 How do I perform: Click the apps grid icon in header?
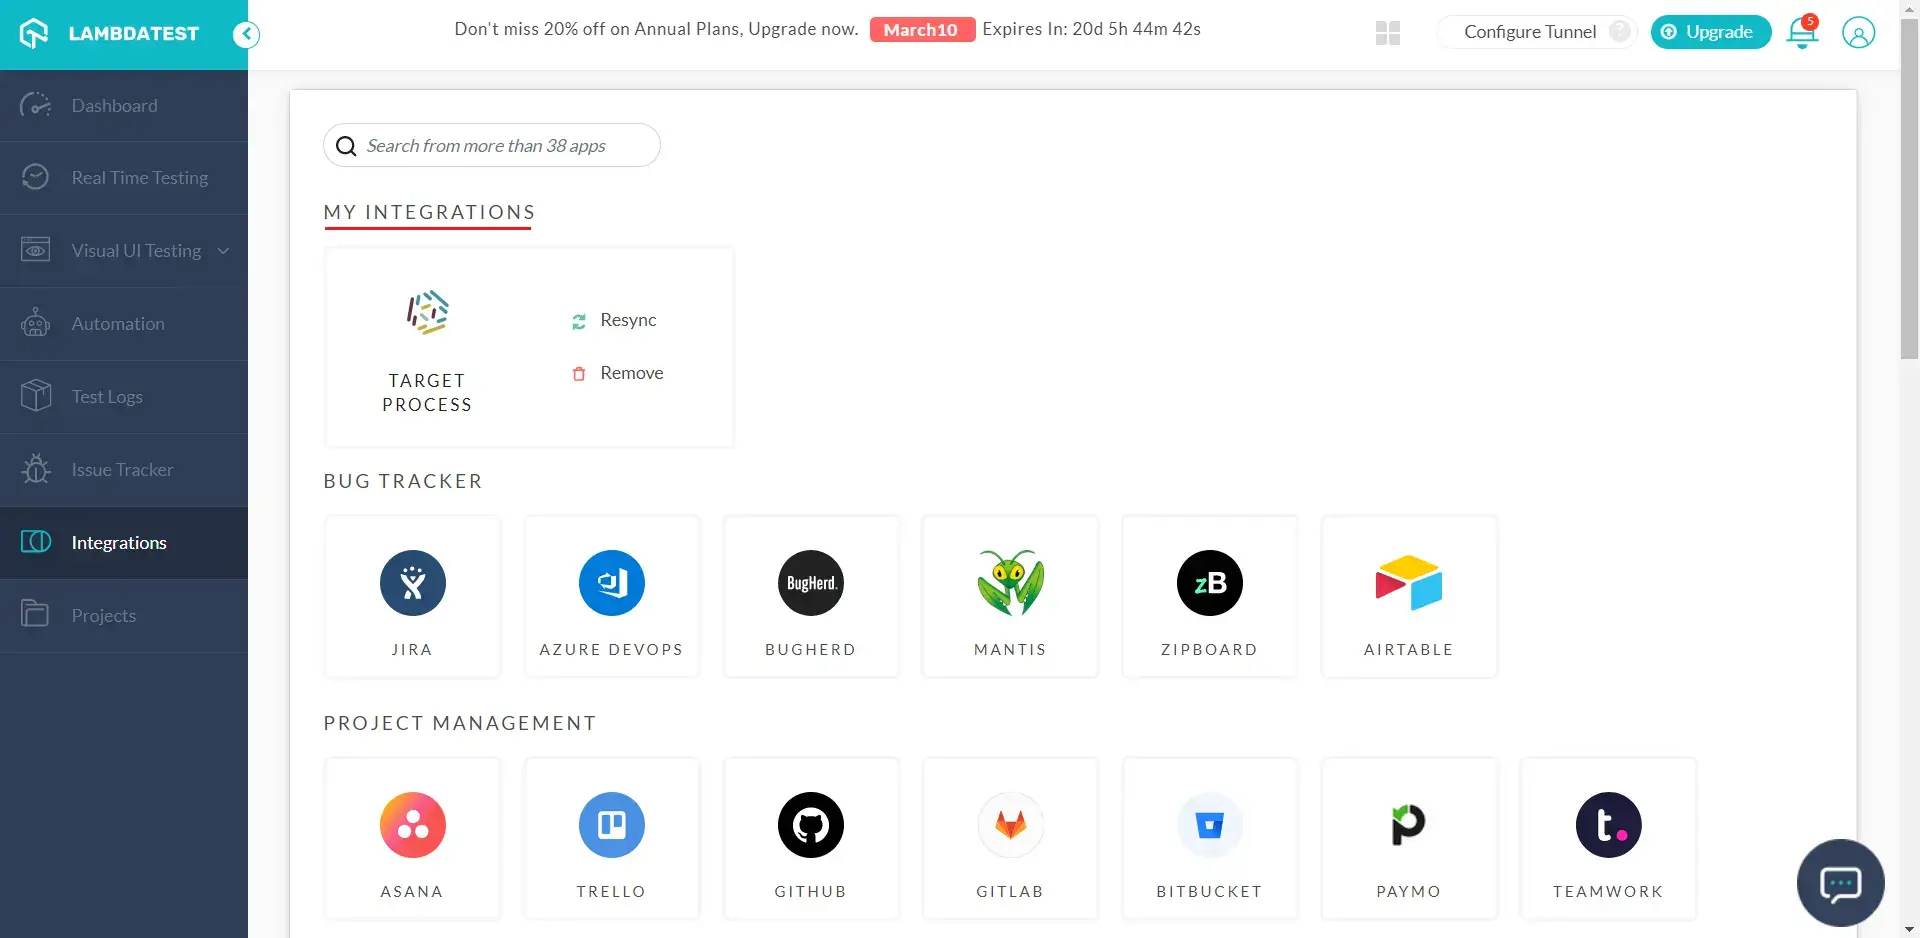point(1387,33)
